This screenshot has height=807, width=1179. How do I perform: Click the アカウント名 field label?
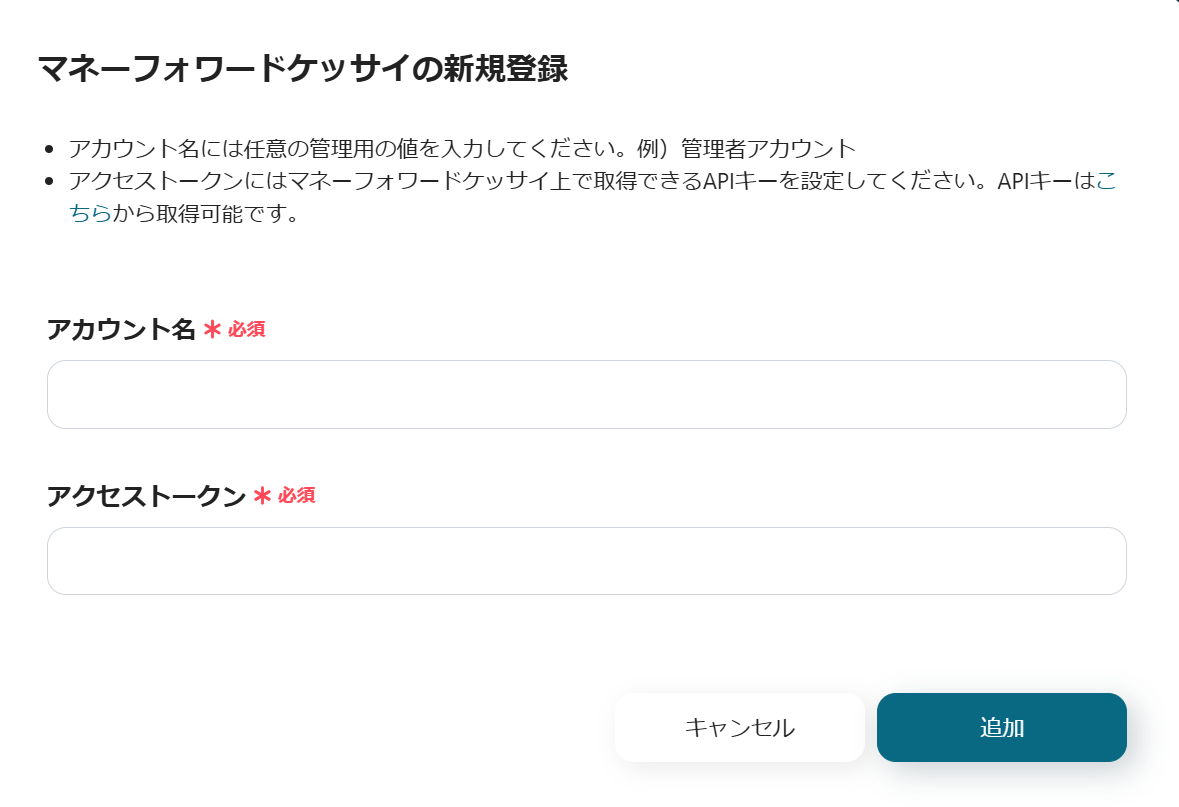pos(121,330)
